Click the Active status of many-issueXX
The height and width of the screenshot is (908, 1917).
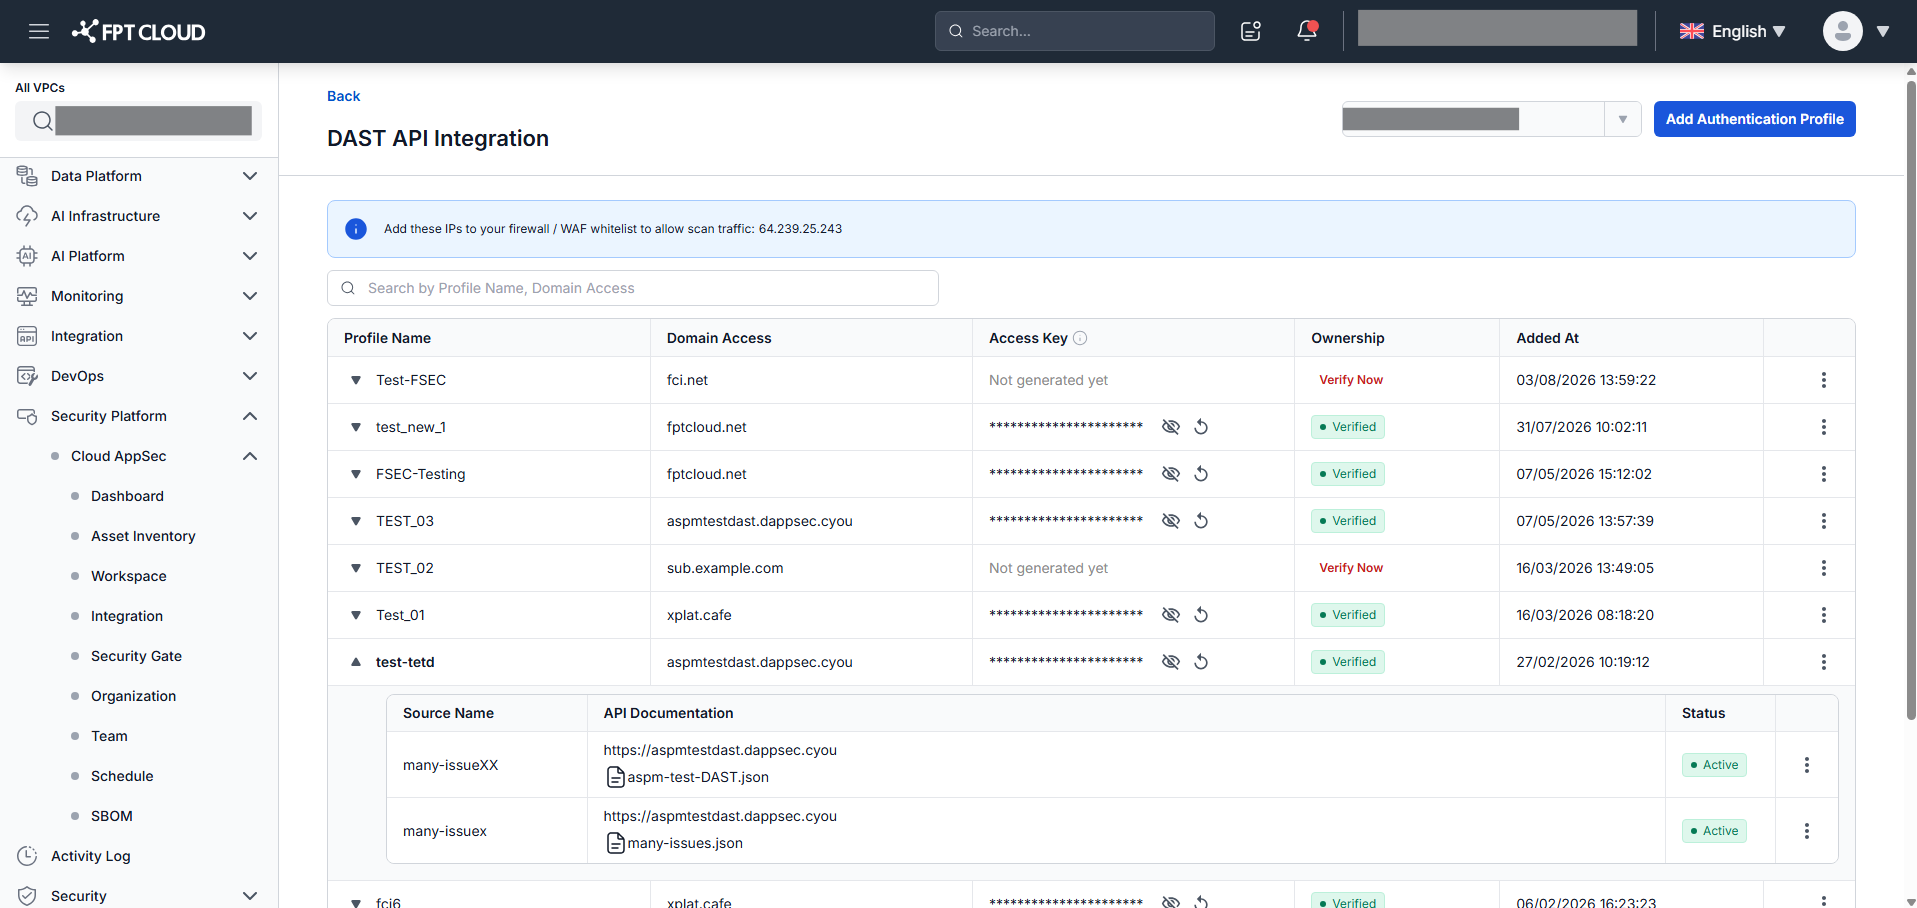pyautogui.click(x=1714, y=765)
